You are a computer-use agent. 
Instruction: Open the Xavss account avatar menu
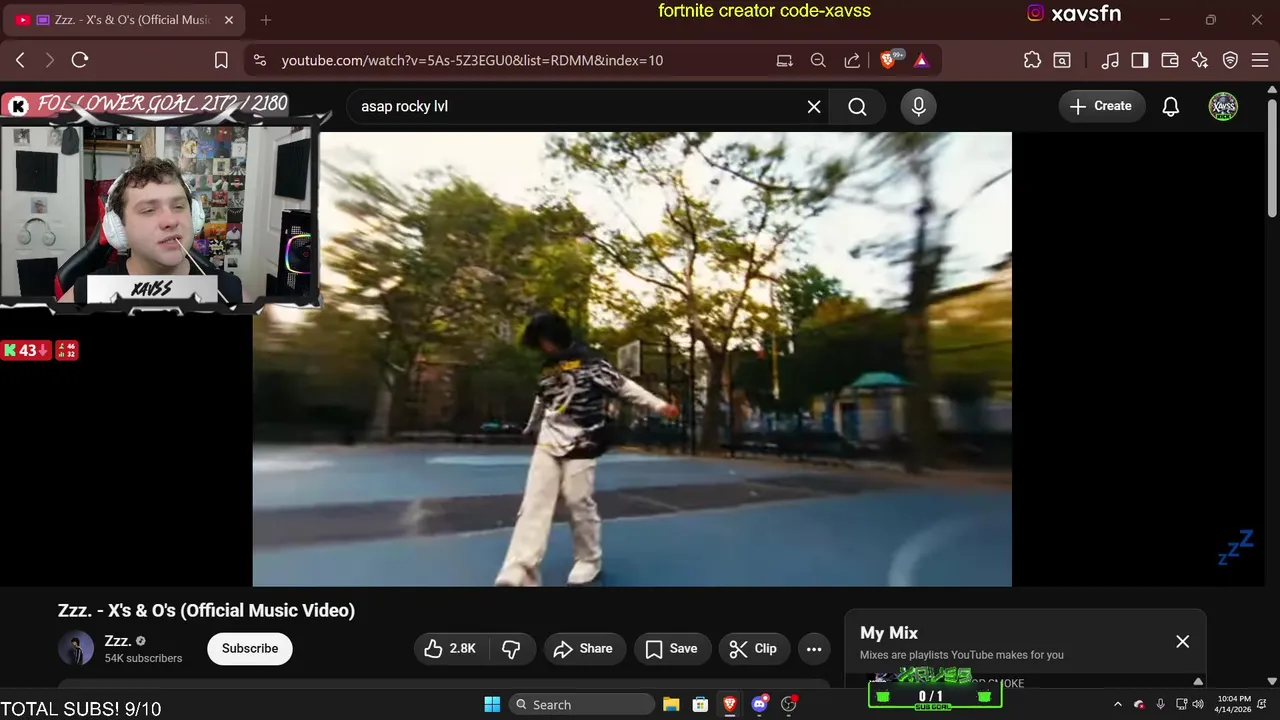pos(1223,106)
